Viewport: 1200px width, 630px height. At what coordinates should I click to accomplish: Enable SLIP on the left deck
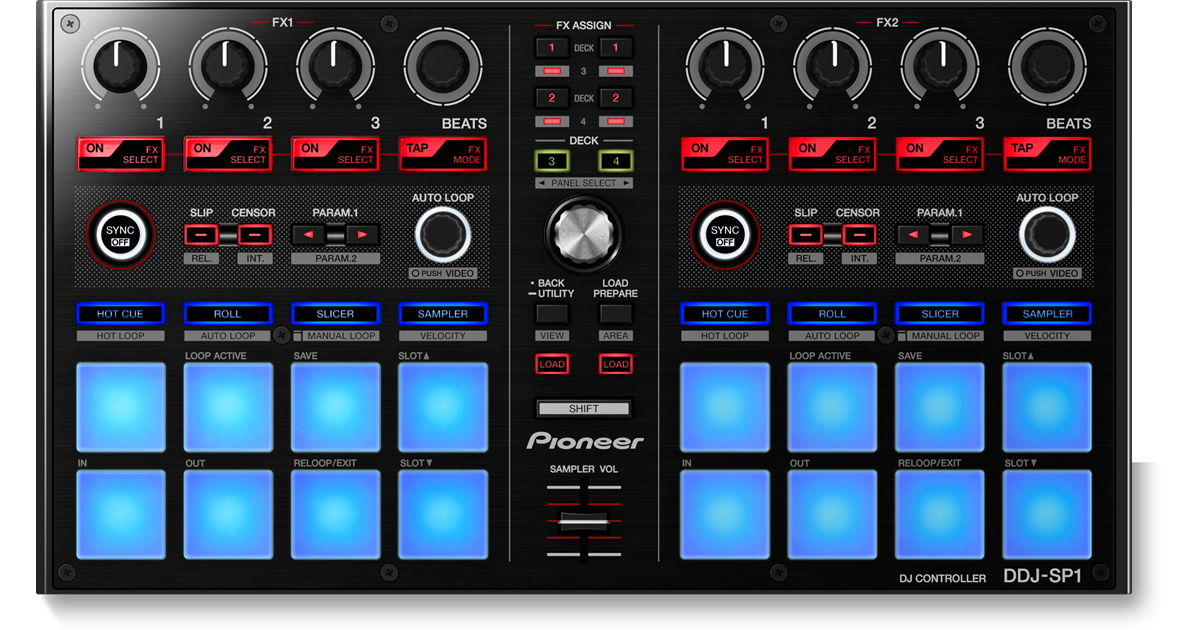tap(201, 235)
